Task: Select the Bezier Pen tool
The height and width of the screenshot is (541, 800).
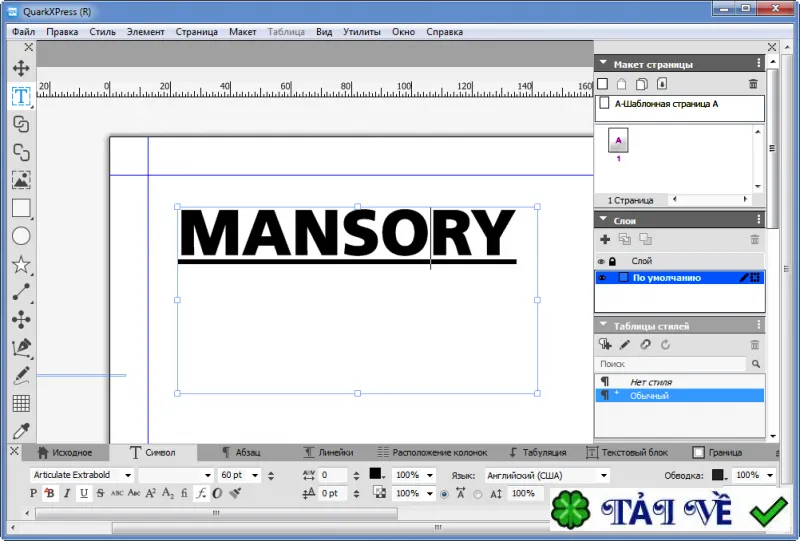Action: (21, 348)
